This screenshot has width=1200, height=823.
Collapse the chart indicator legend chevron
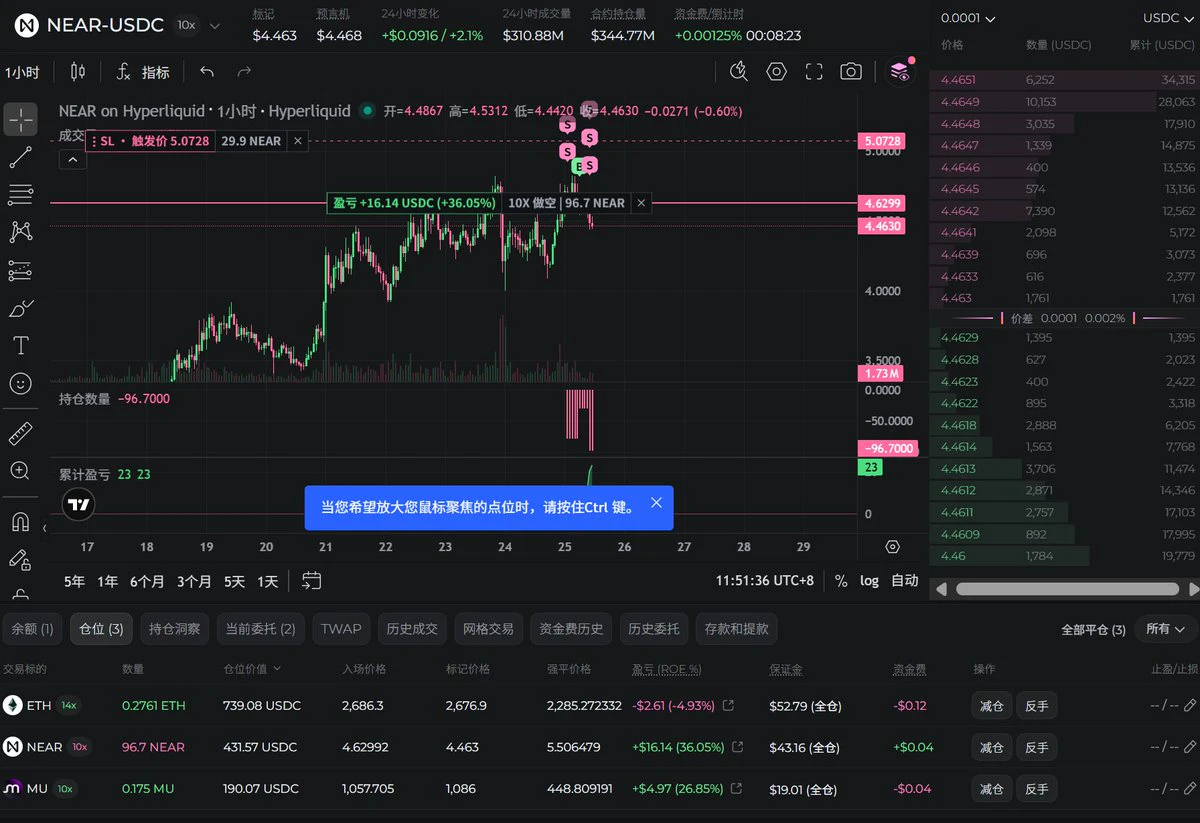point(73,159)
